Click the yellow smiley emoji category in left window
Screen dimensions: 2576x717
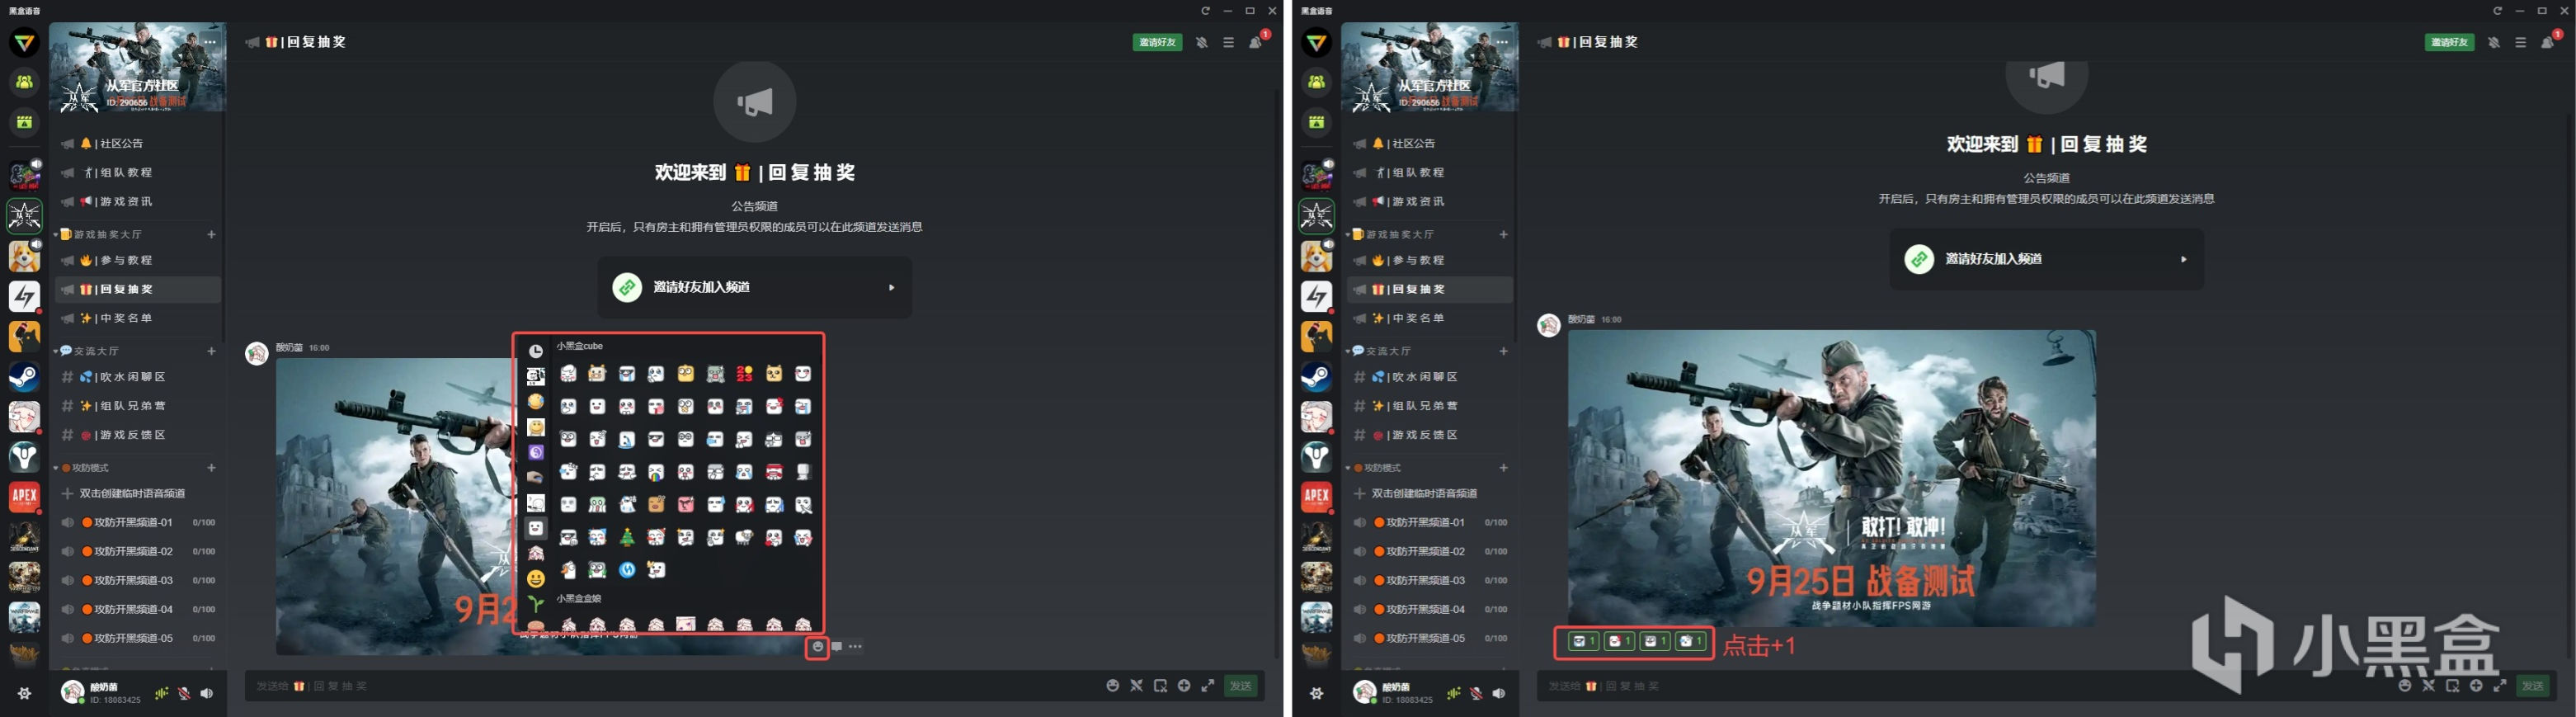536,578
